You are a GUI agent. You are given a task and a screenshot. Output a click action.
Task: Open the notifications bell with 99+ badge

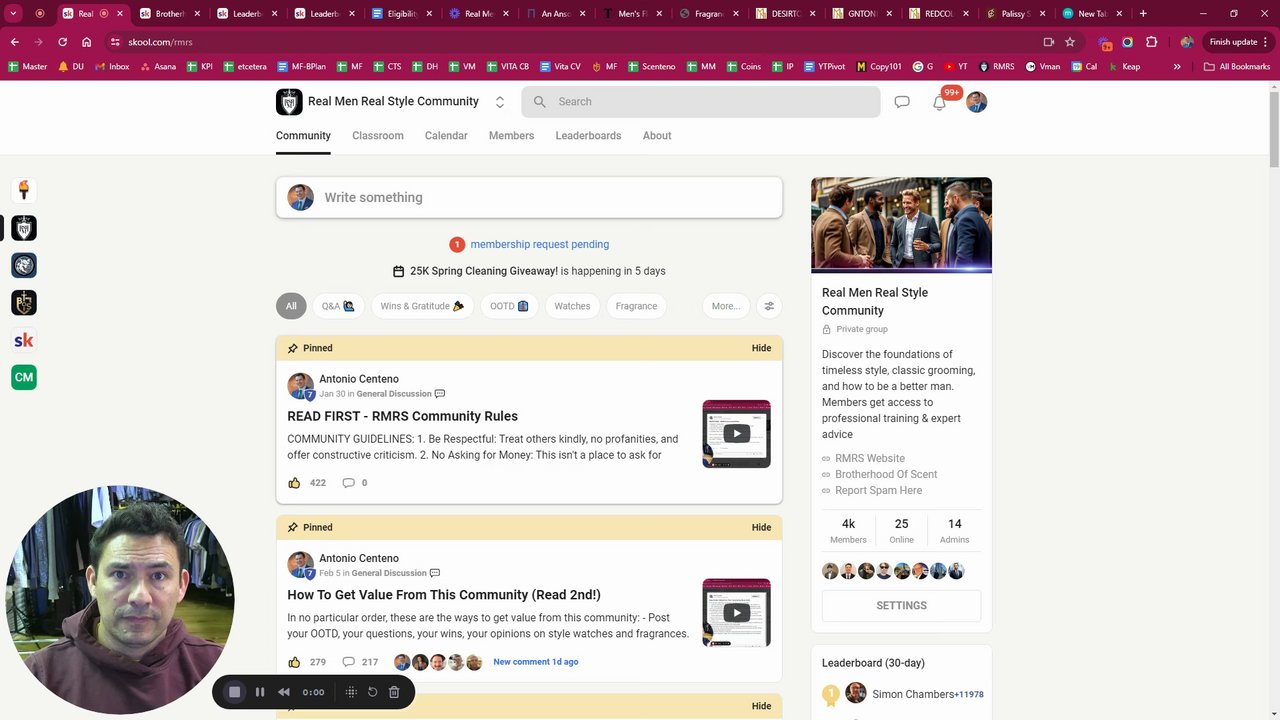click(940, 102)
